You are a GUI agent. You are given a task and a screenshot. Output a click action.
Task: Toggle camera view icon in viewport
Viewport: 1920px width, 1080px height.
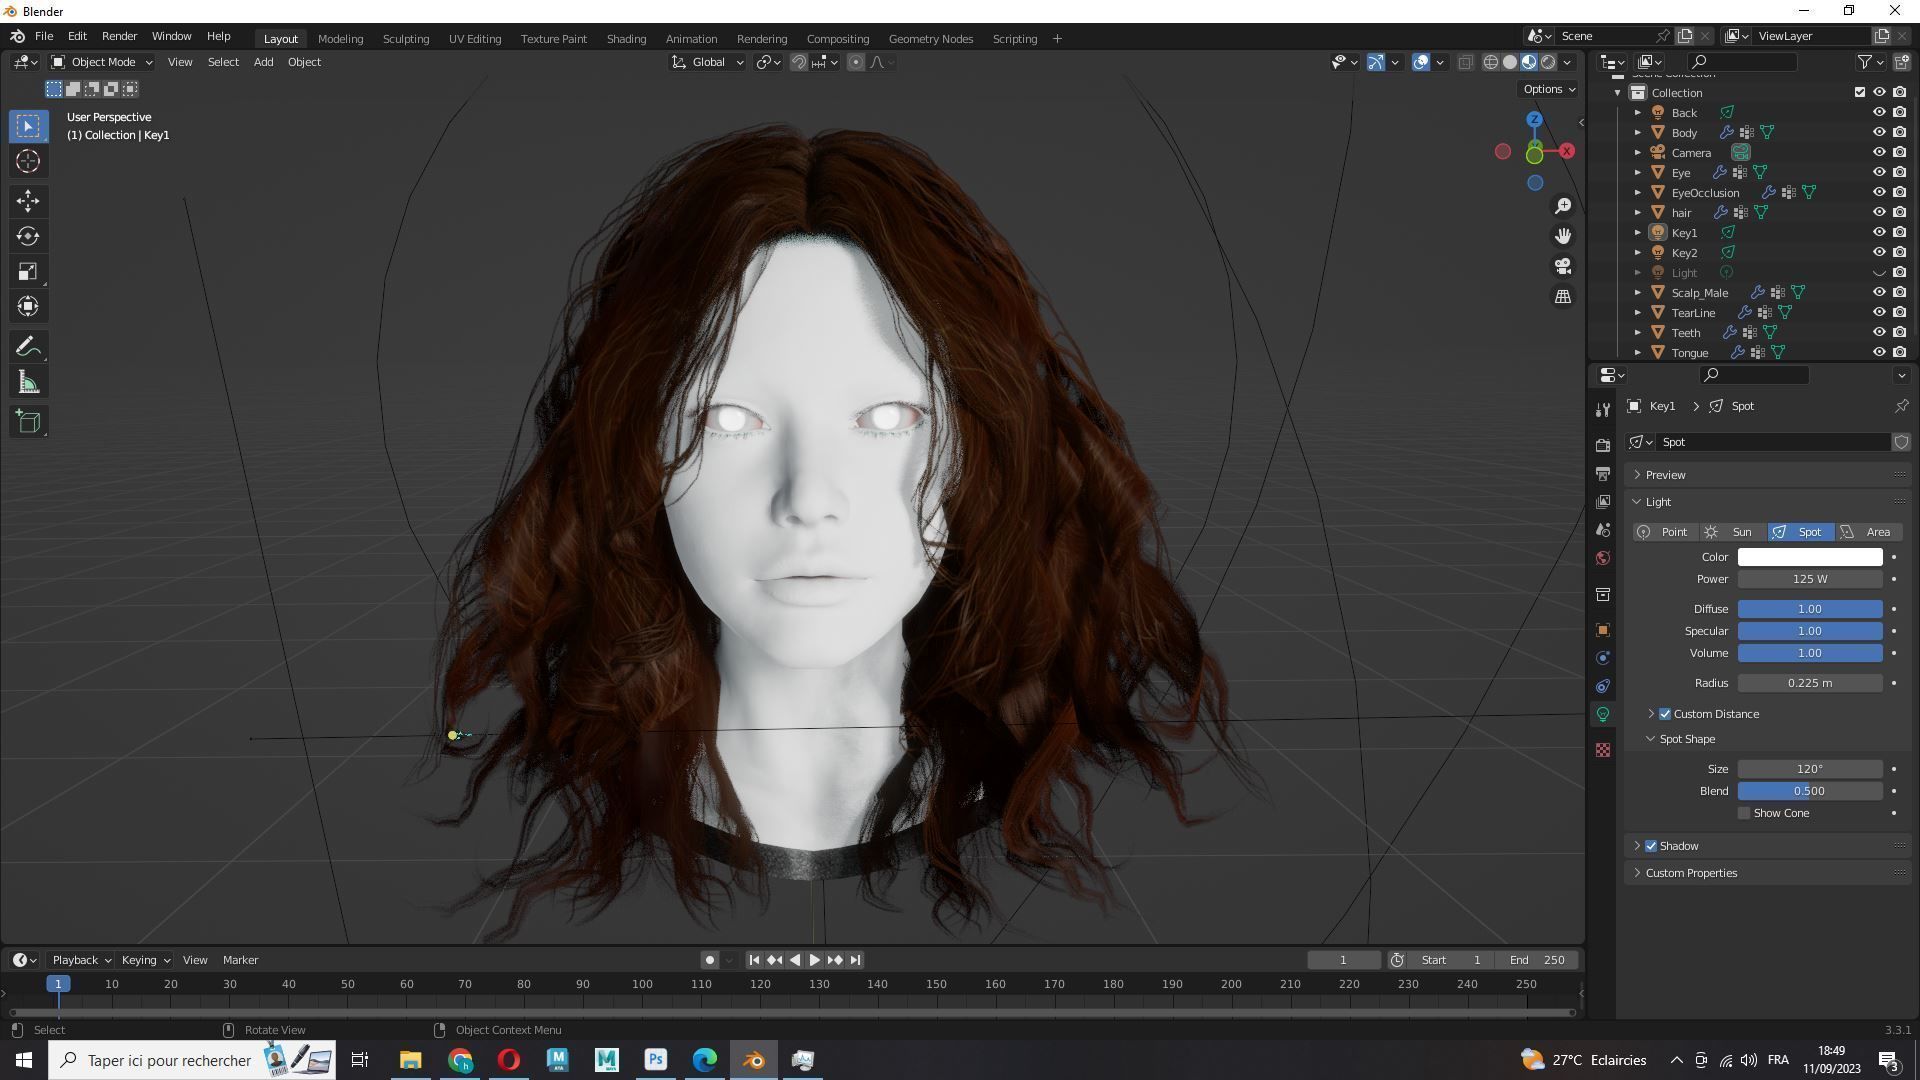coord(1563,266)
